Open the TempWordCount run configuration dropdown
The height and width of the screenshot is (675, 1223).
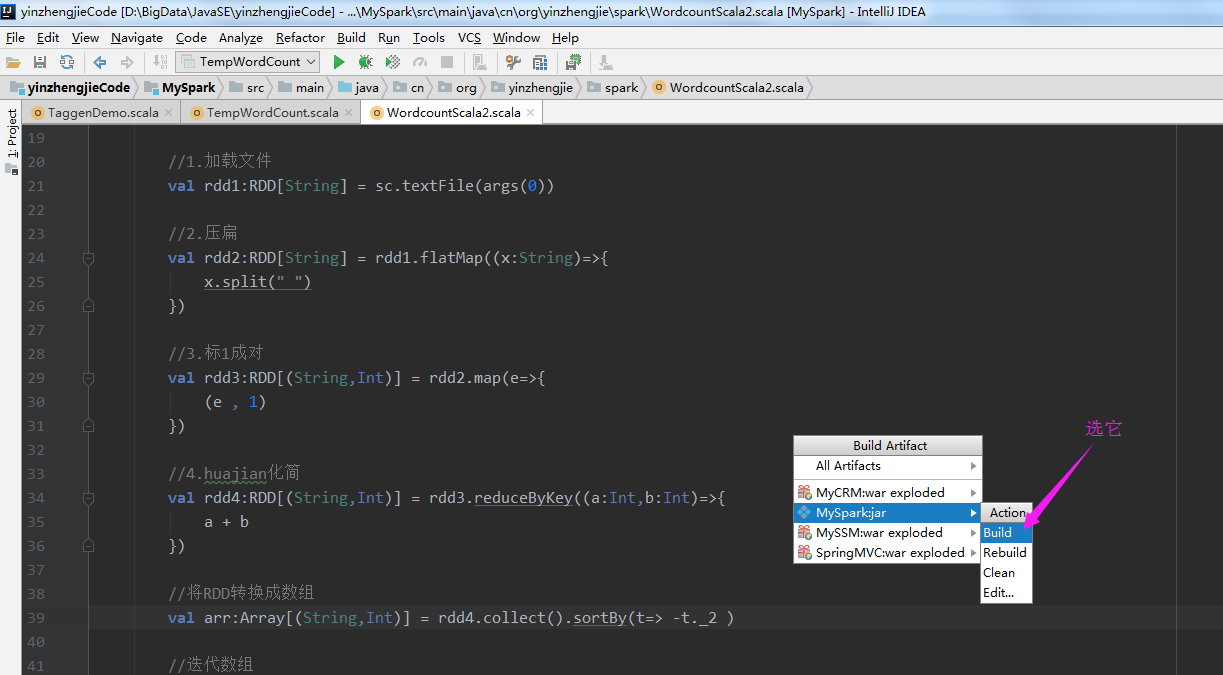tap(247, 62)
